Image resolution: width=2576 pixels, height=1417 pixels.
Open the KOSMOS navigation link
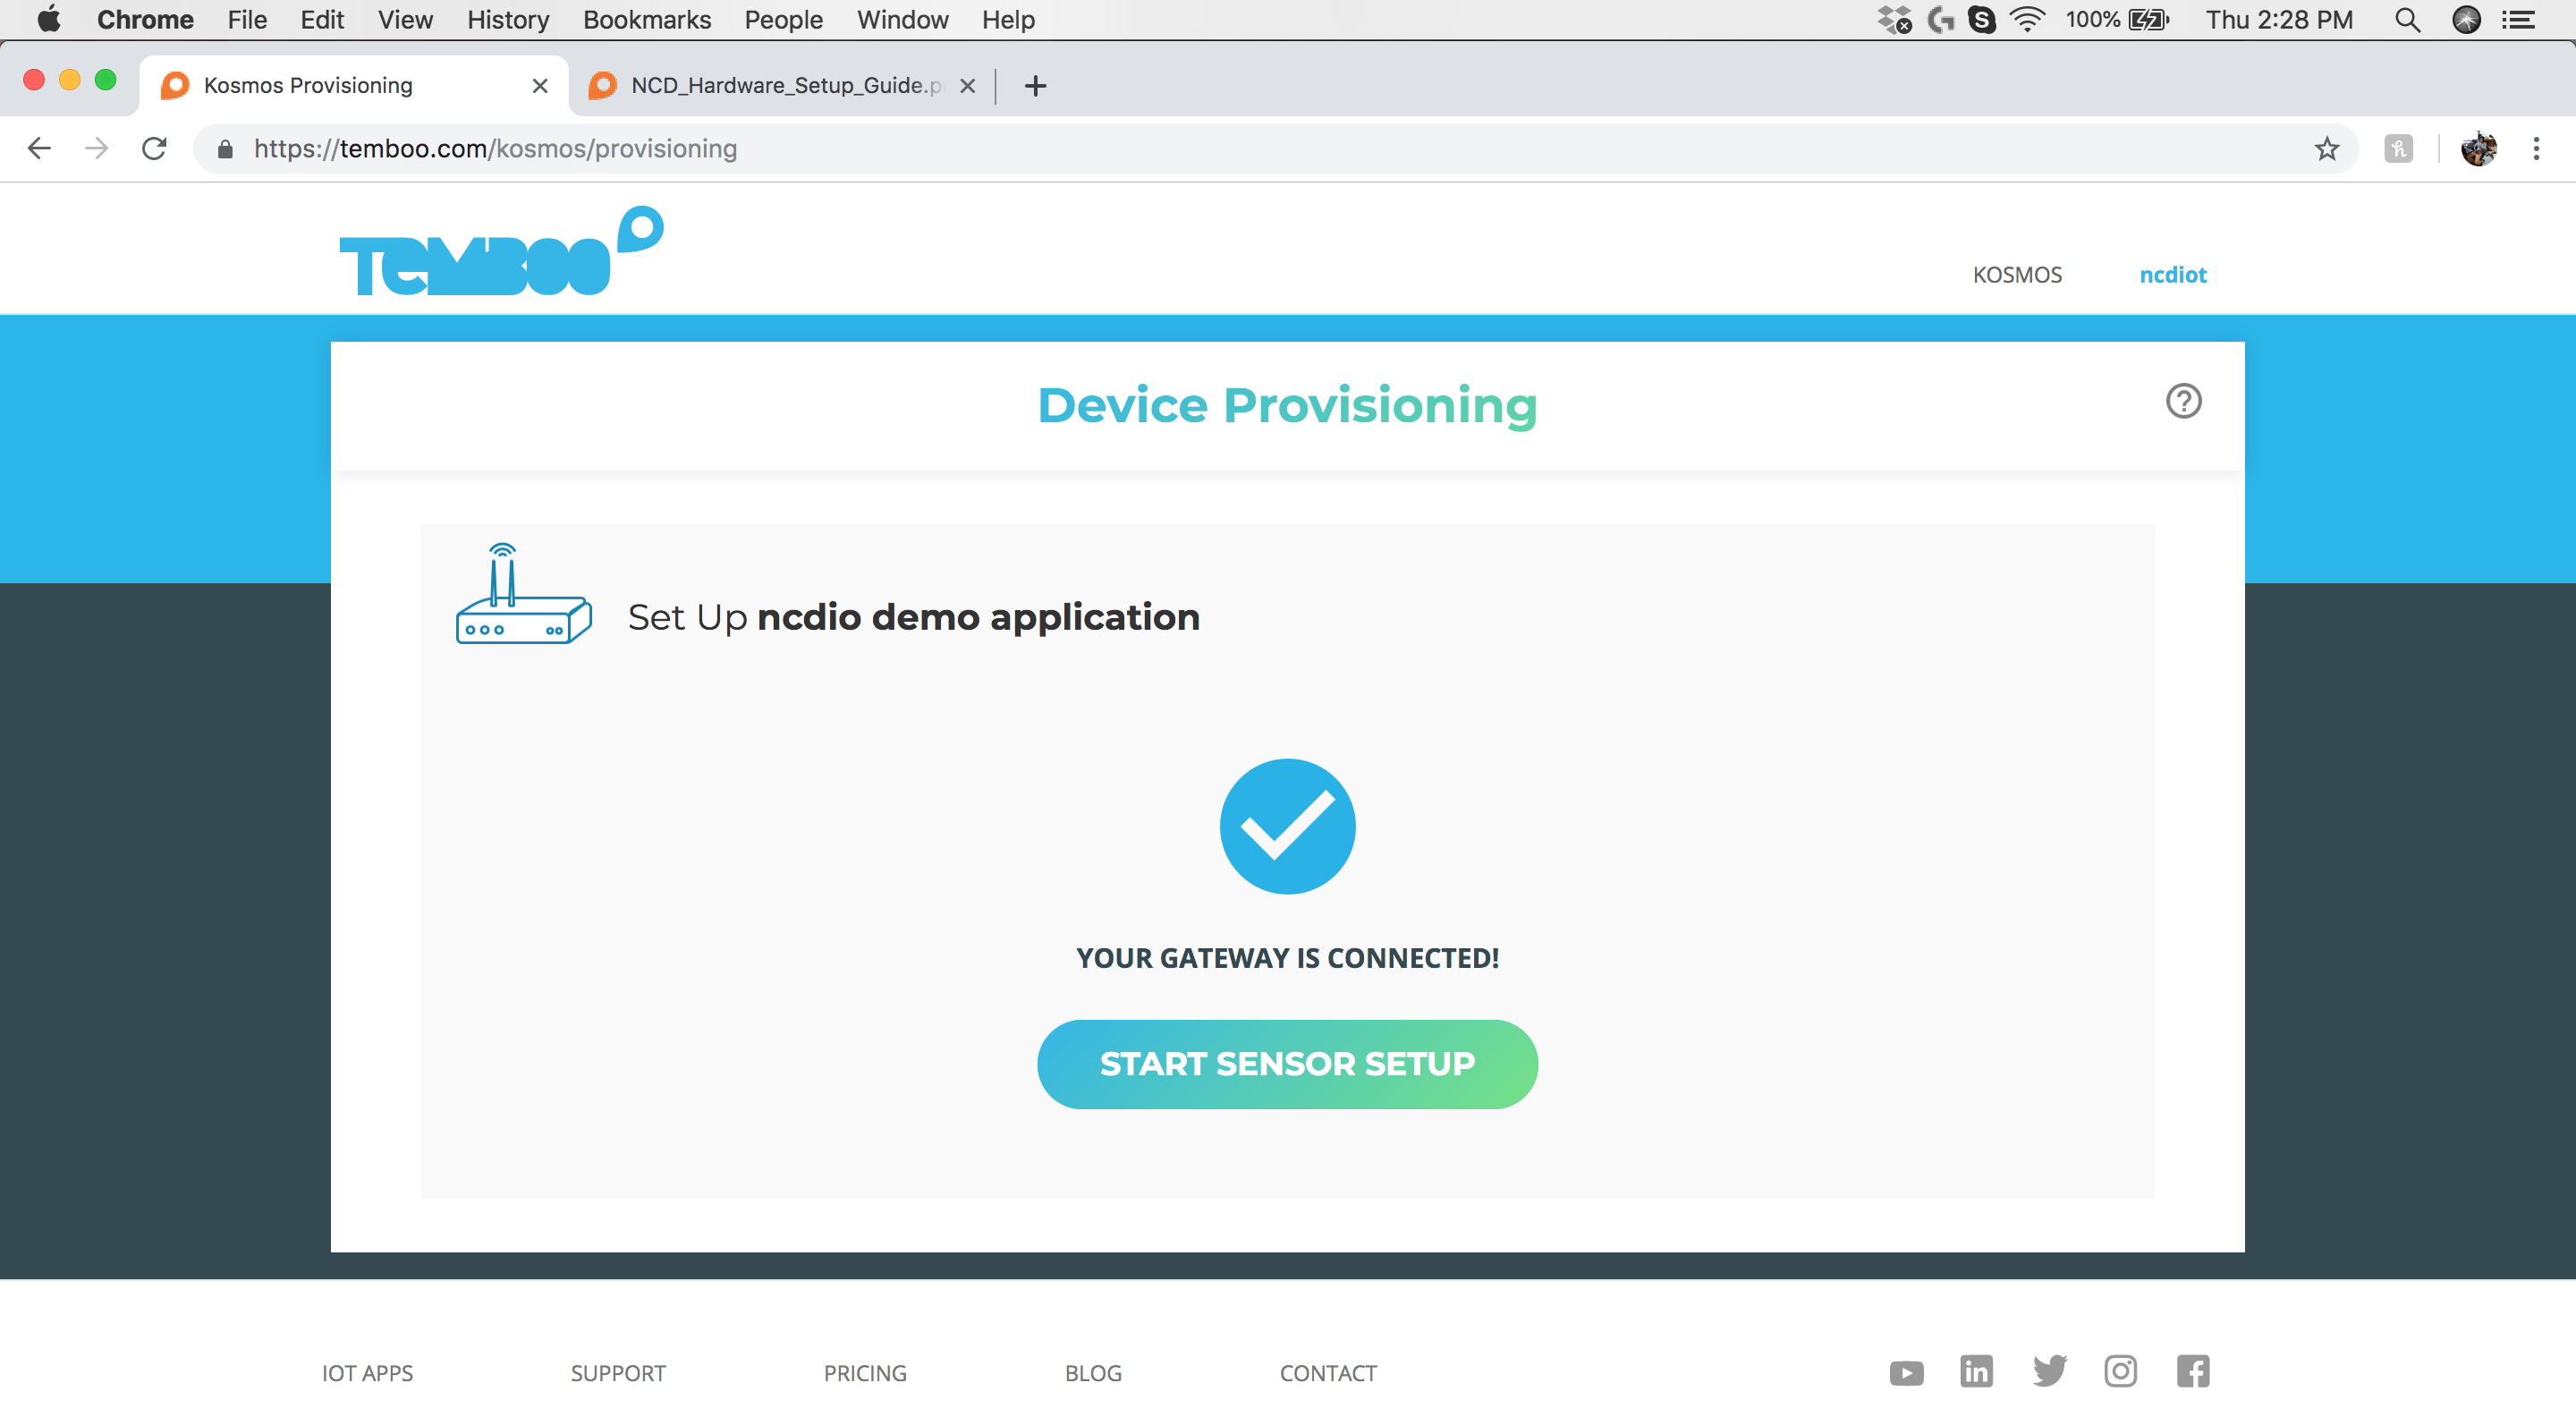coord(2017,275)
